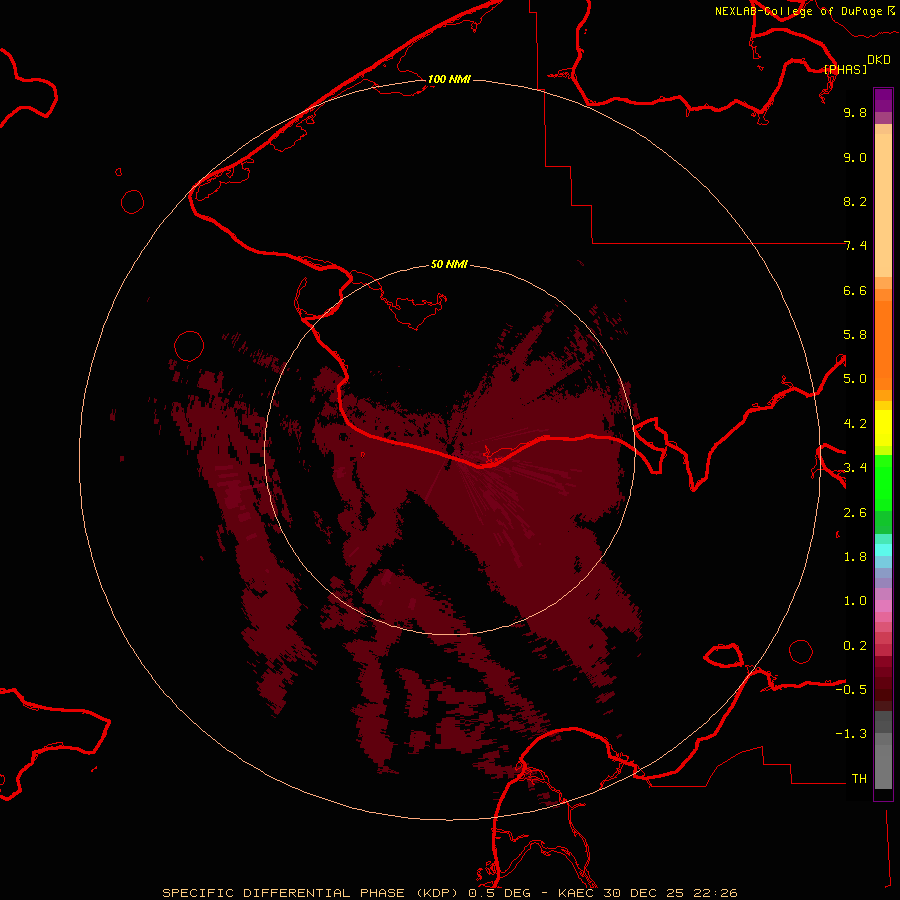900x900 pixels.
Task: Click the DKD units label
Action: (879, 59)
